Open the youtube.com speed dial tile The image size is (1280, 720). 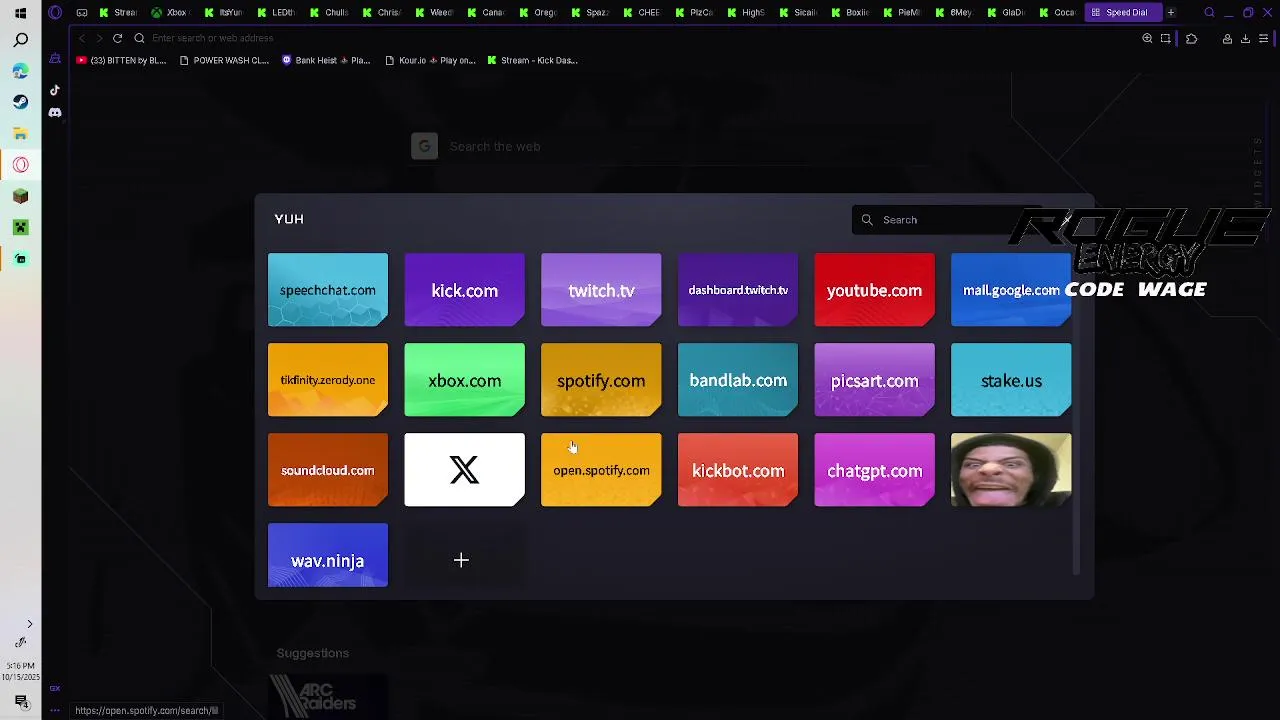[x=874, y=290]
